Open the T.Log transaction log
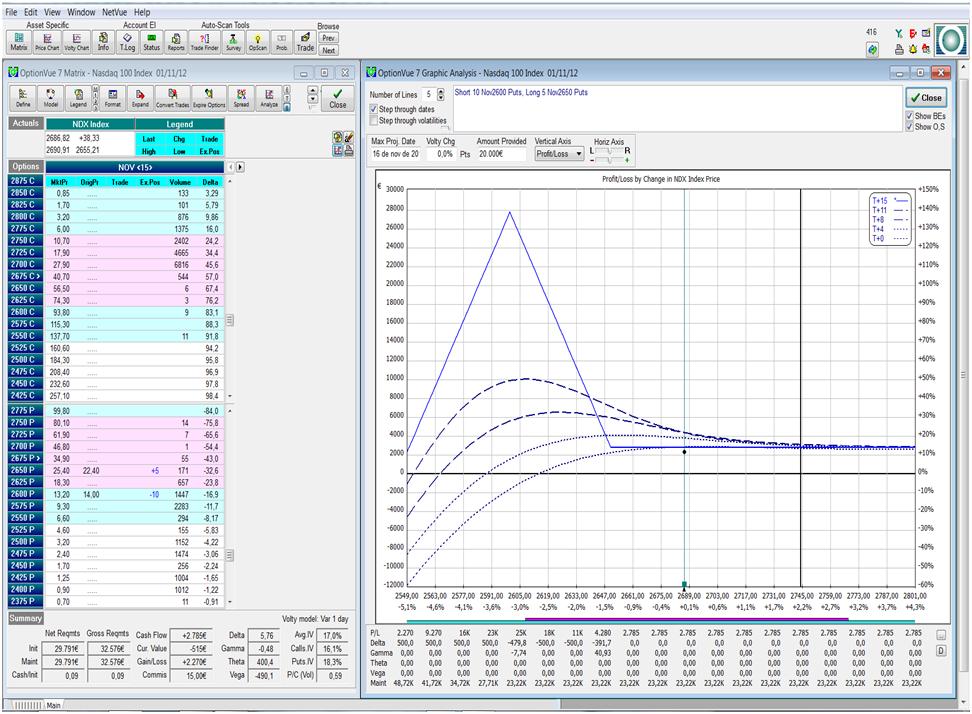The image size is (972, 714). pyautogui.click(x=127, y=41)
